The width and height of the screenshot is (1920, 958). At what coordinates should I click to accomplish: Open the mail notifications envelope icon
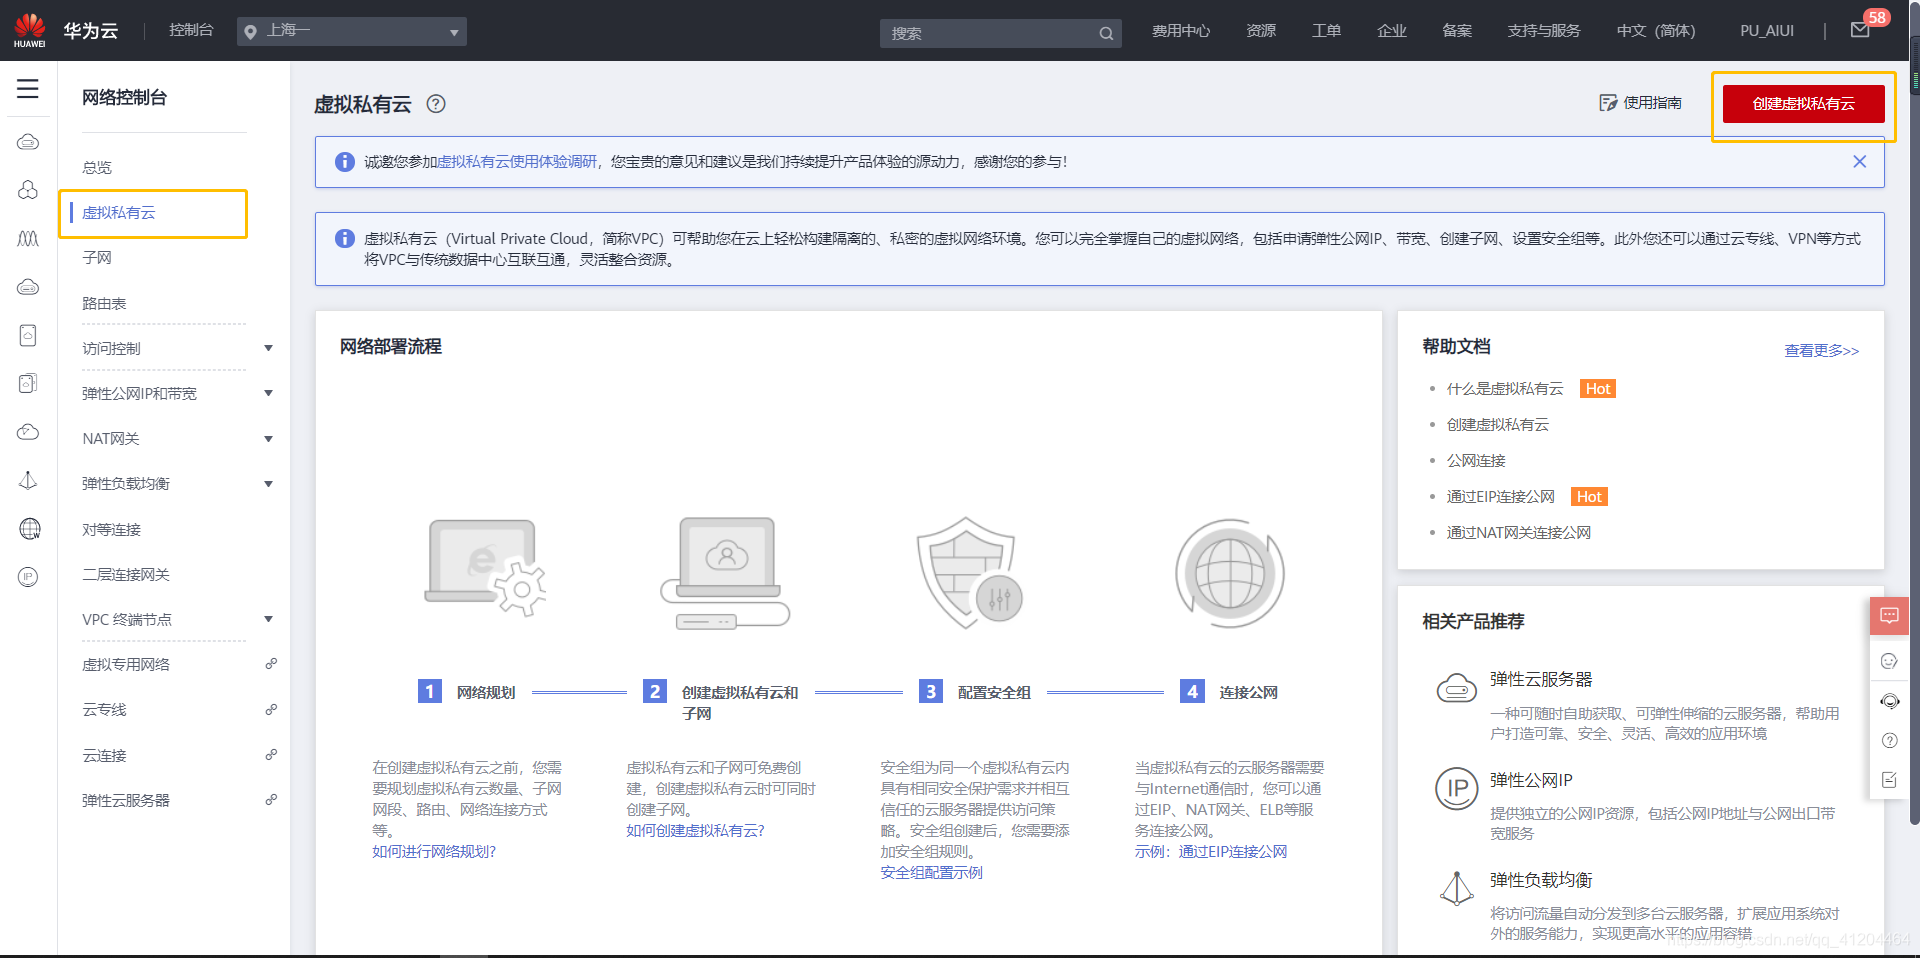1860,30
